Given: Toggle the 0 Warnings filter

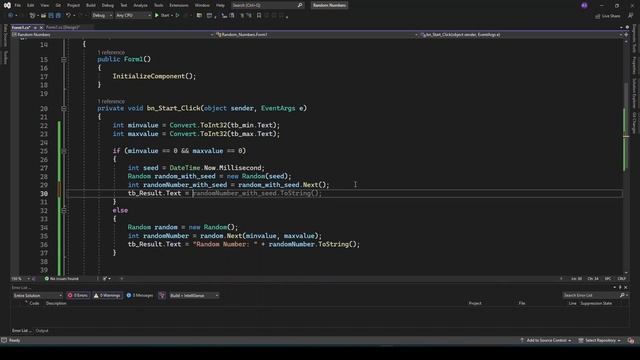Looking at the screenshot, I should point(107,296).
